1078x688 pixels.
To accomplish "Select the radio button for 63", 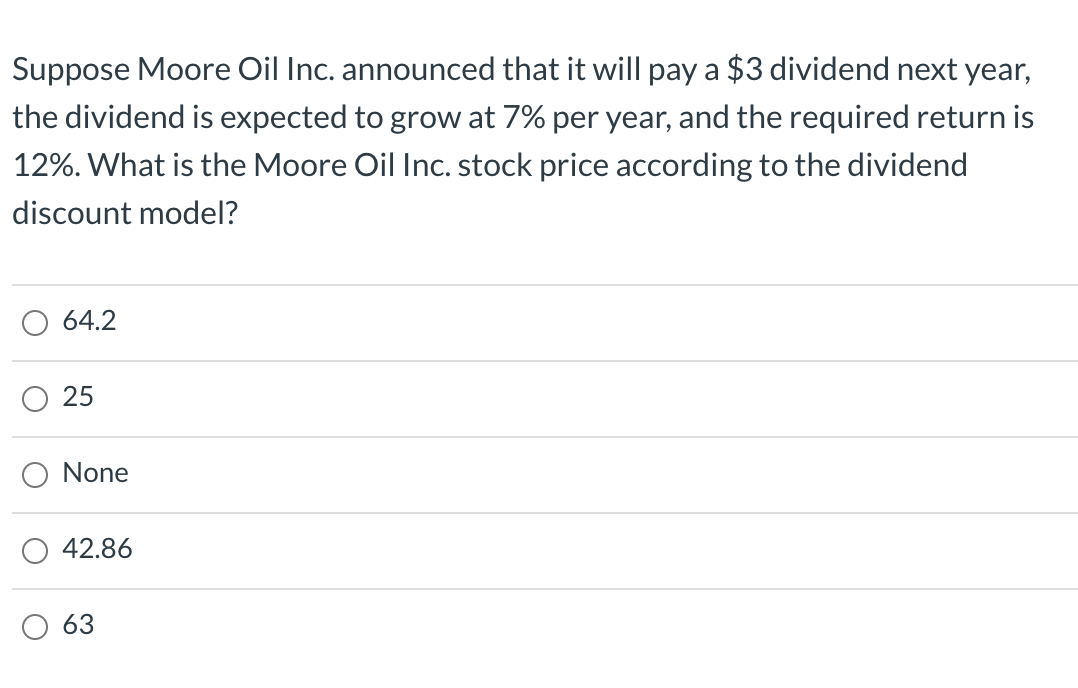I will coord(35,626).
